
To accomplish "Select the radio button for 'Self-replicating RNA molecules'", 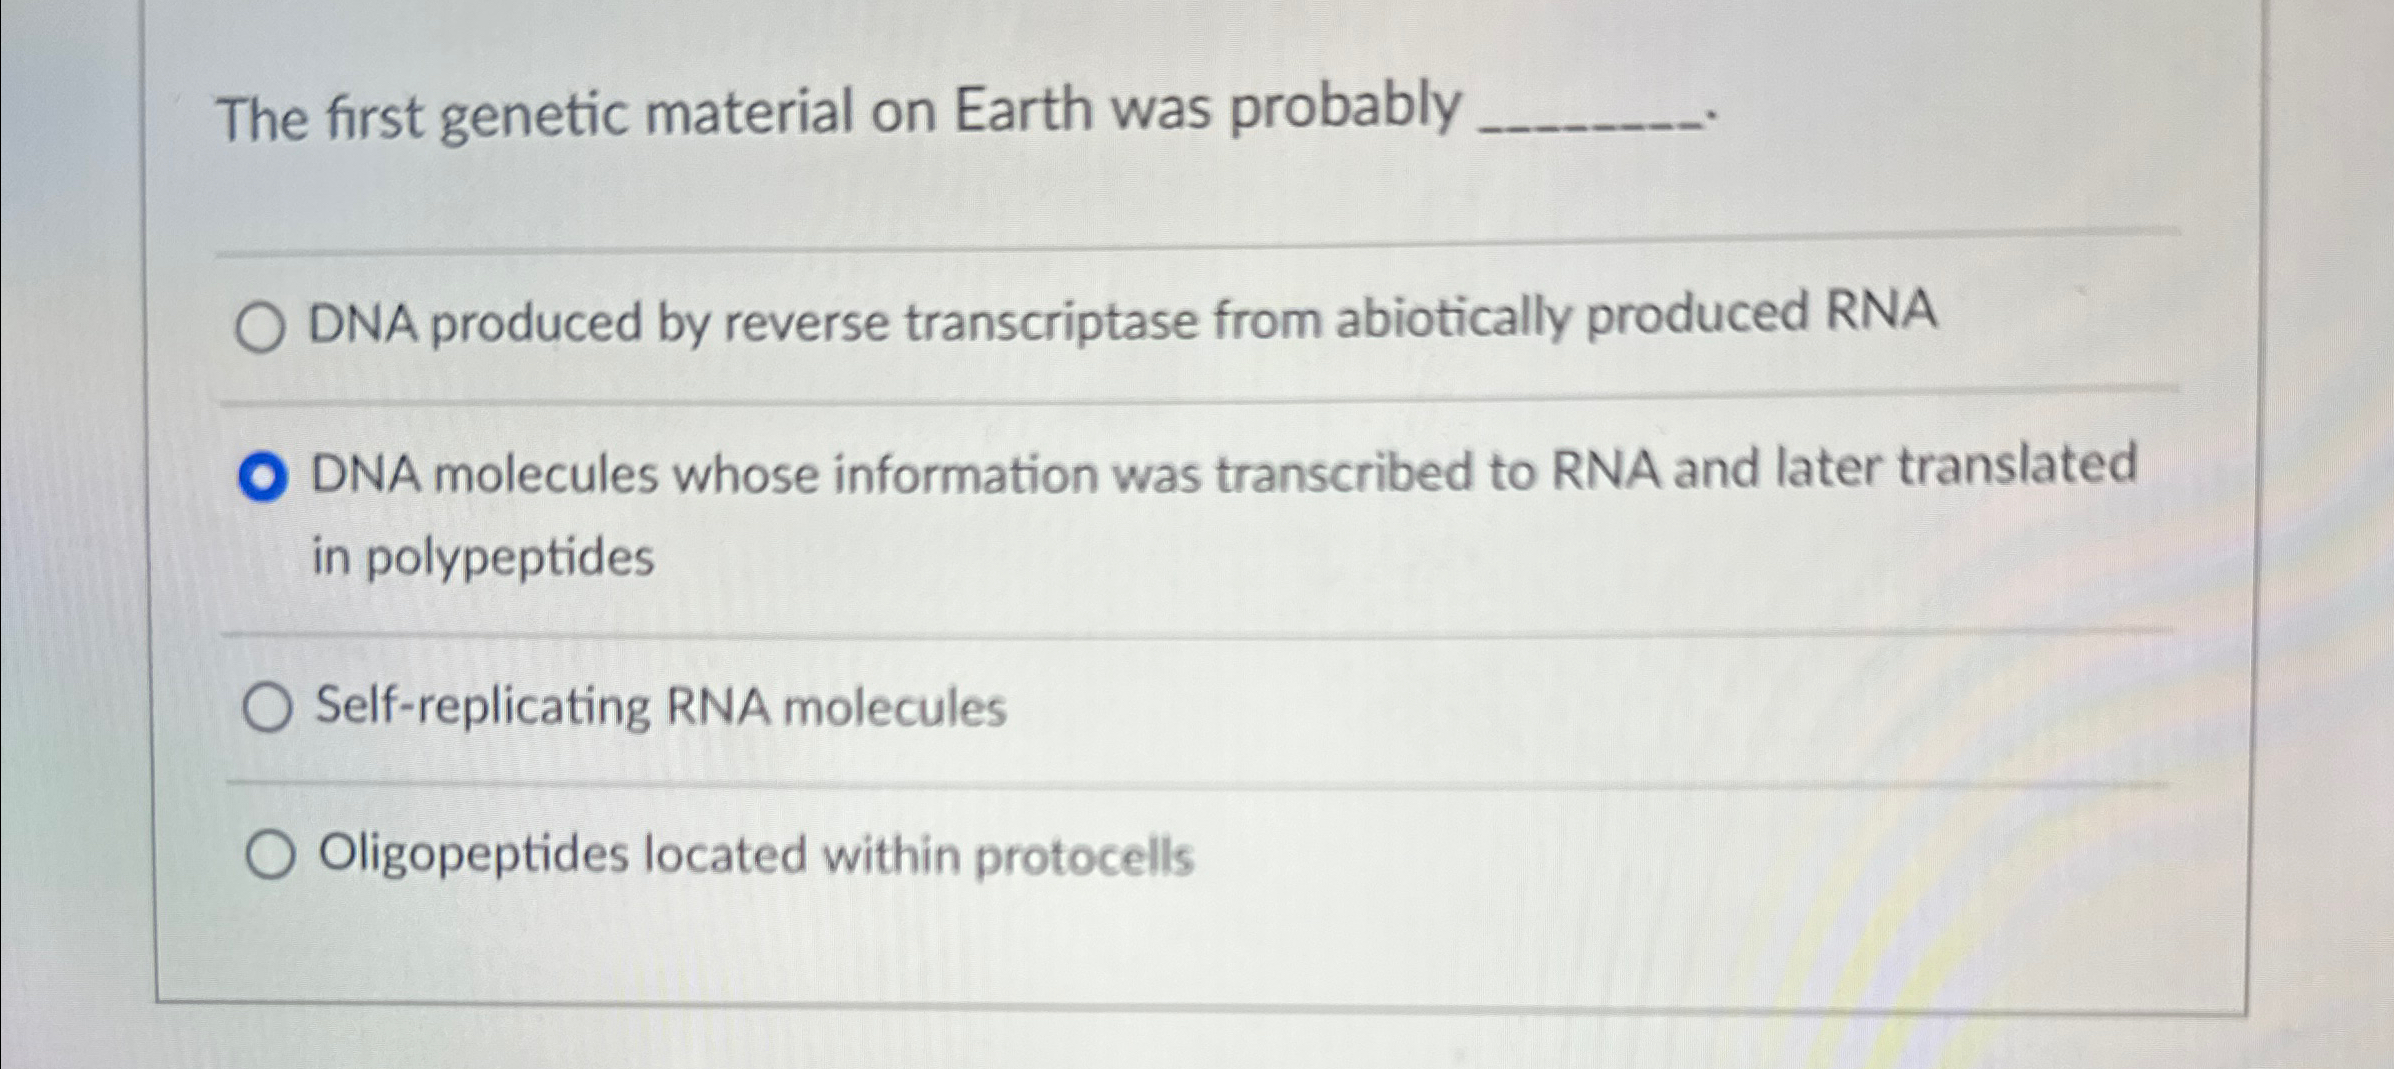I will point(268,707).
